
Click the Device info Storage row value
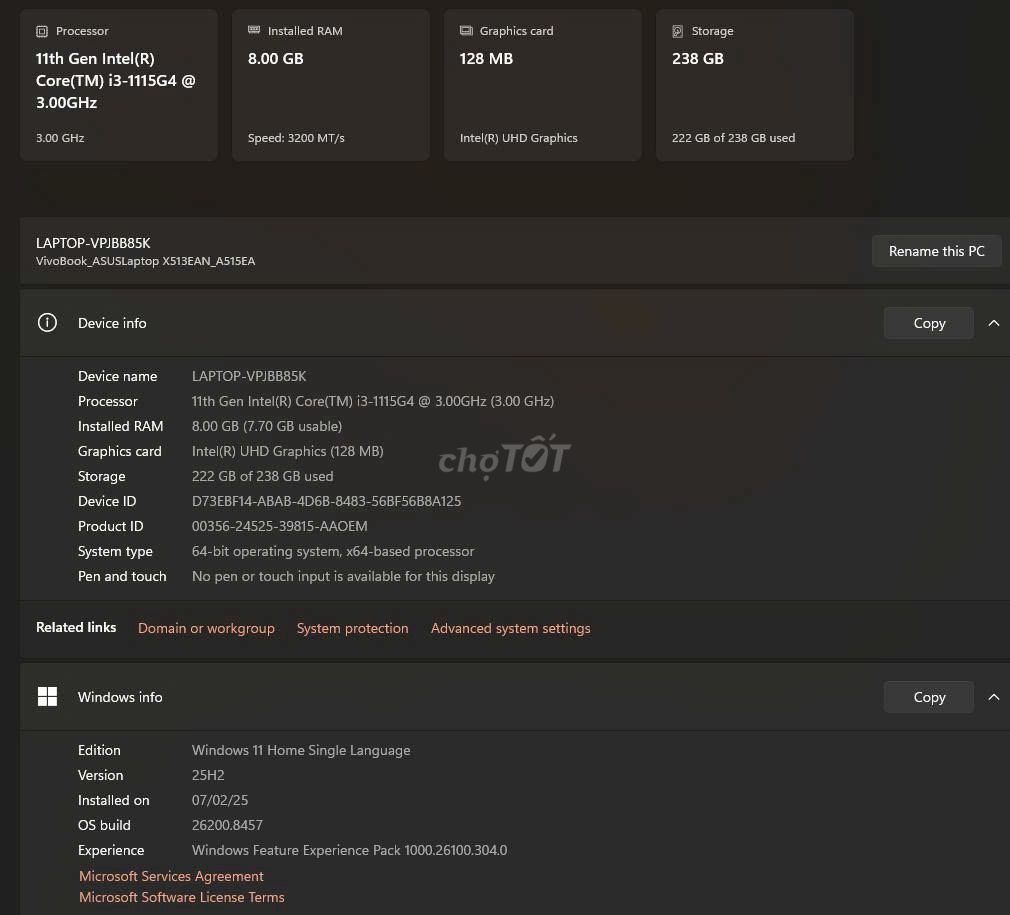tap(262, 476)
